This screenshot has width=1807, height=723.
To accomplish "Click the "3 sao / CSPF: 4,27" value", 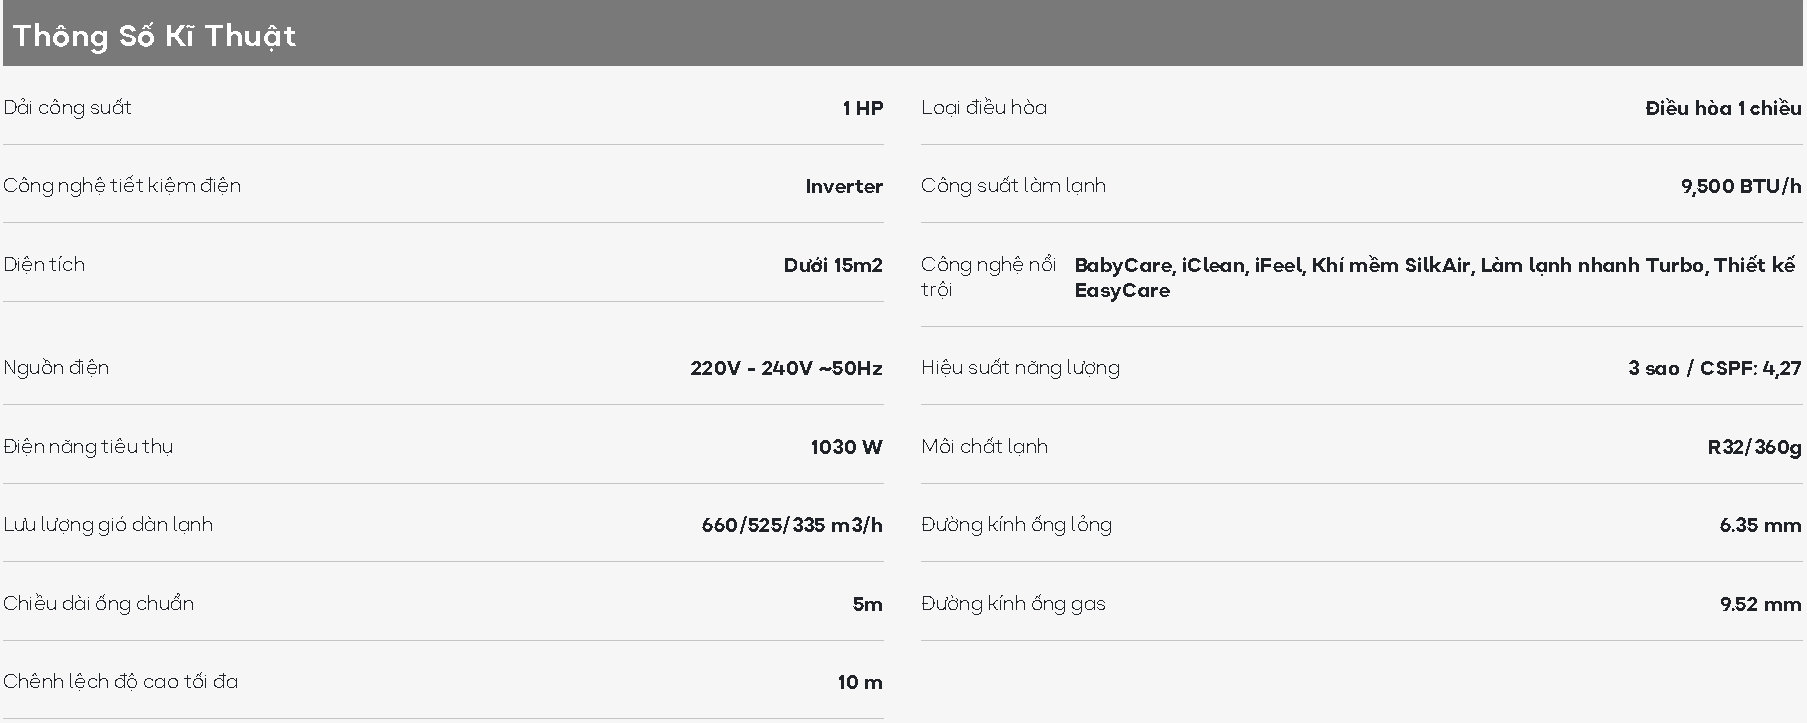I will [x=1714, y=368].
